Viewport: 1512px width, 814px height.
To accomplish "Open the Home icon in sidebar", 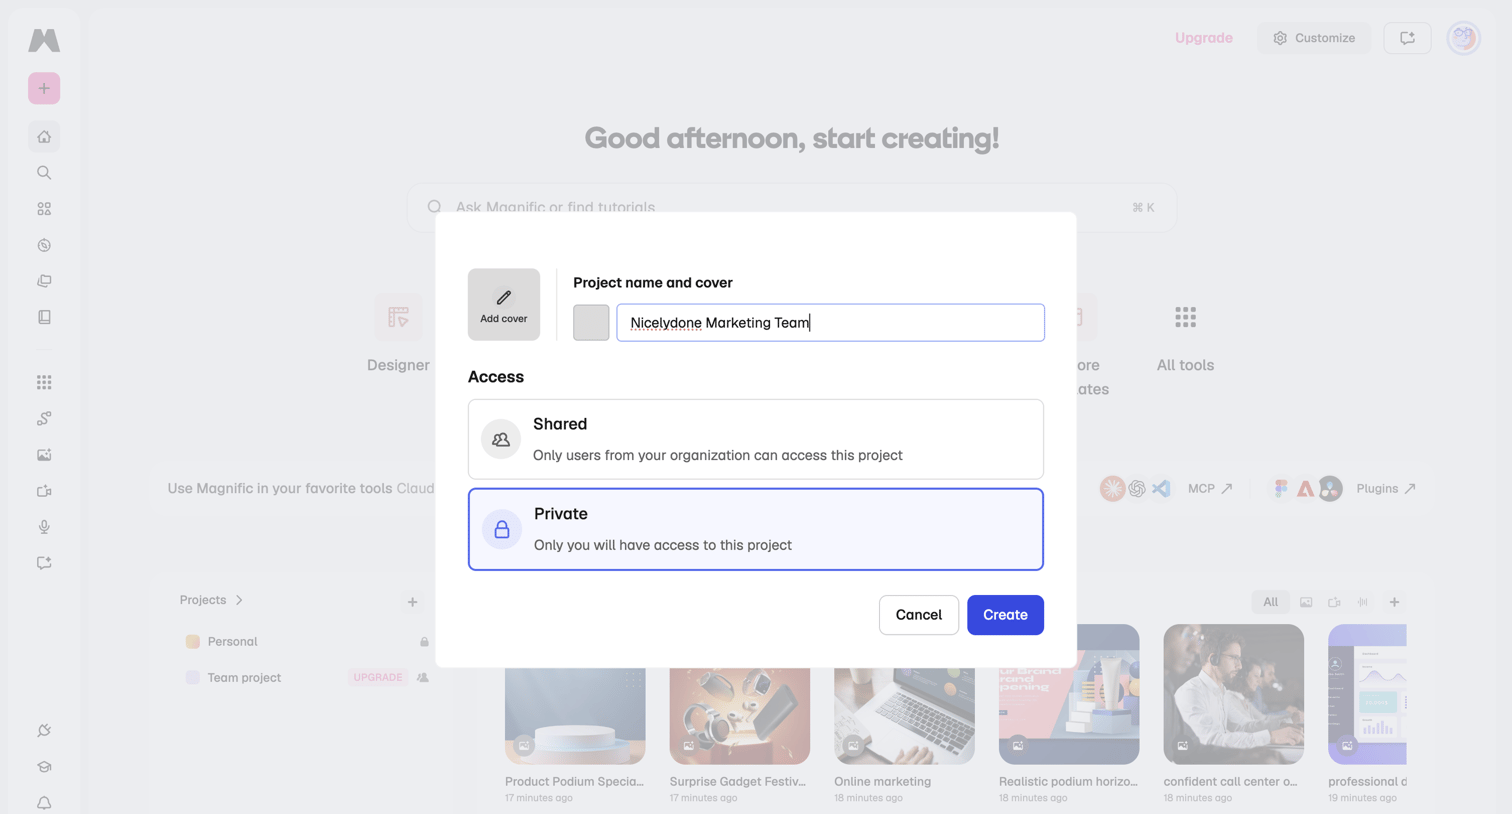I will (x=44, y=137).
